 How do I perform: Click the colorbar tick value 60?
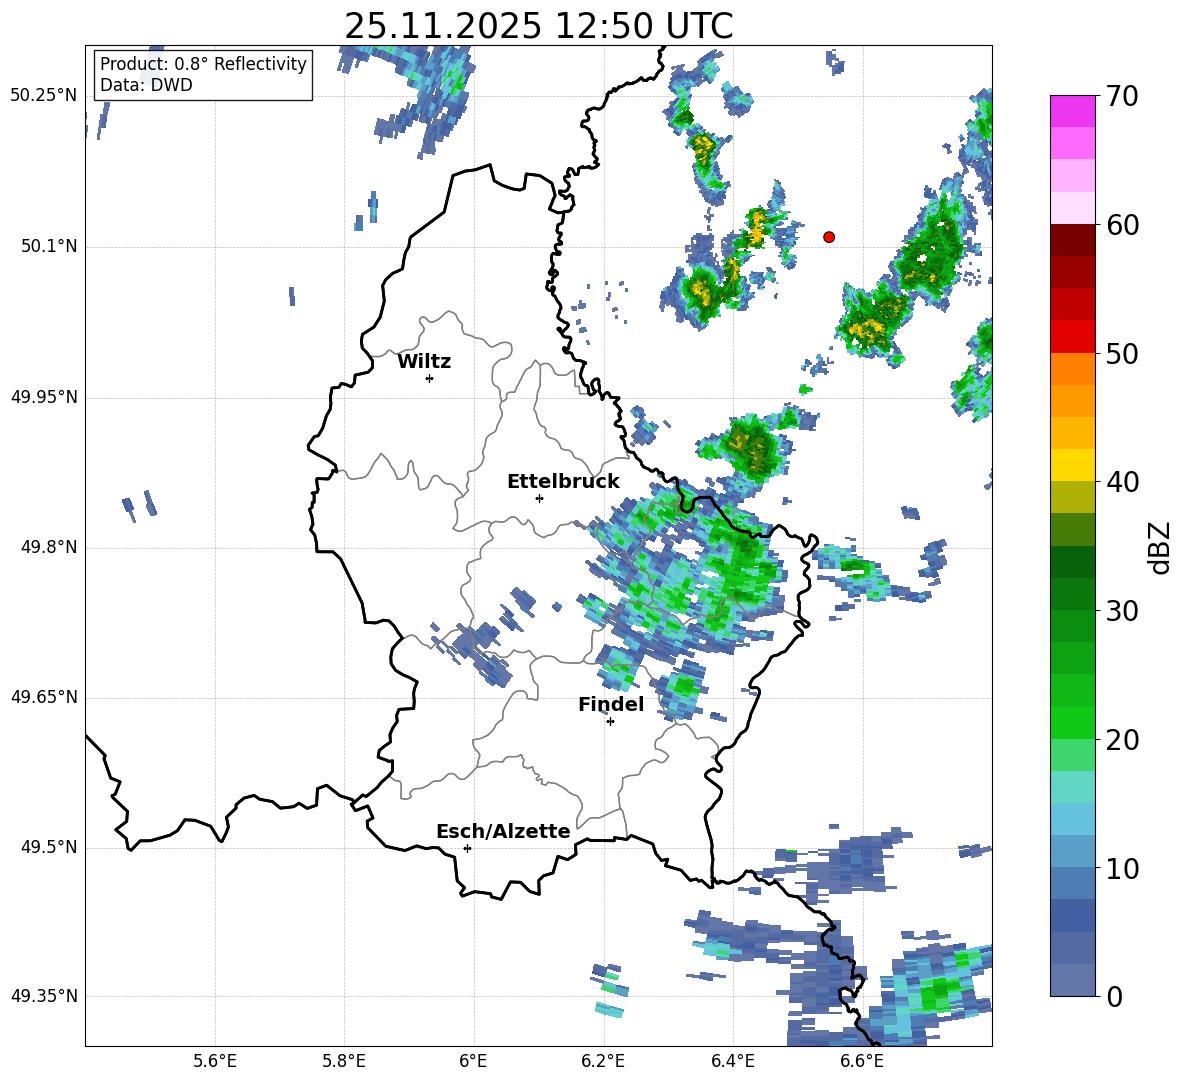tap(1122, 224)
